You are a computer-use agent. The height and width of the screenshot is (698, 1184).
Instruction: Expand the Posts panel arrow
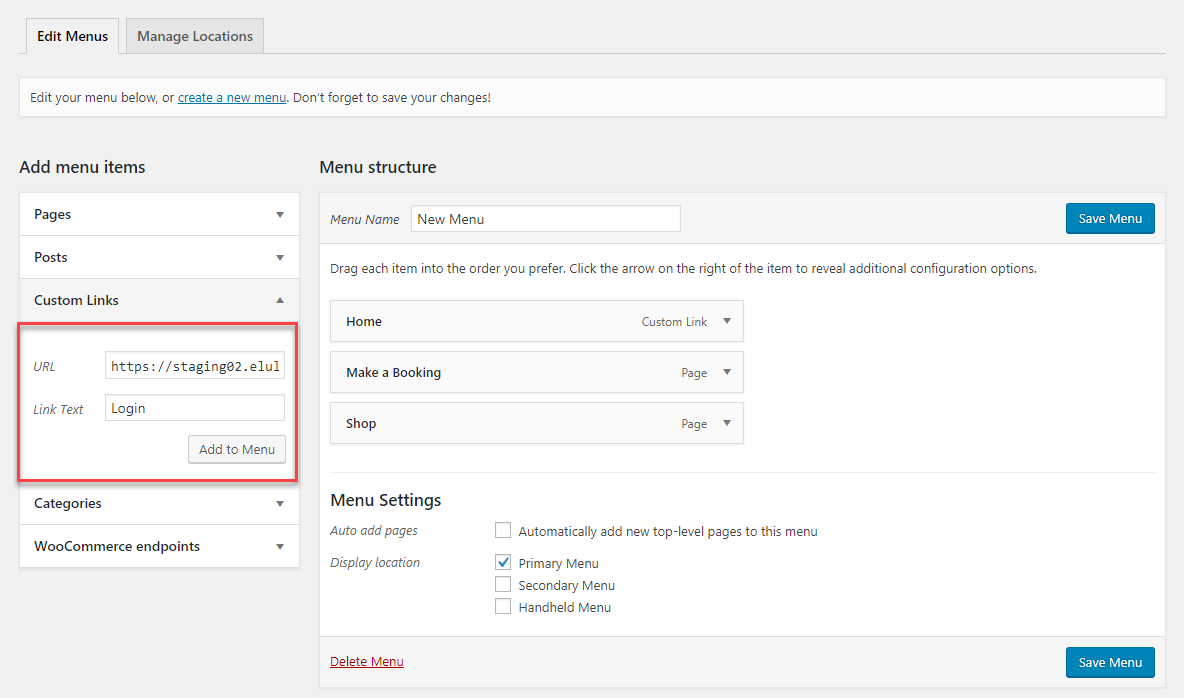point(280,258)
